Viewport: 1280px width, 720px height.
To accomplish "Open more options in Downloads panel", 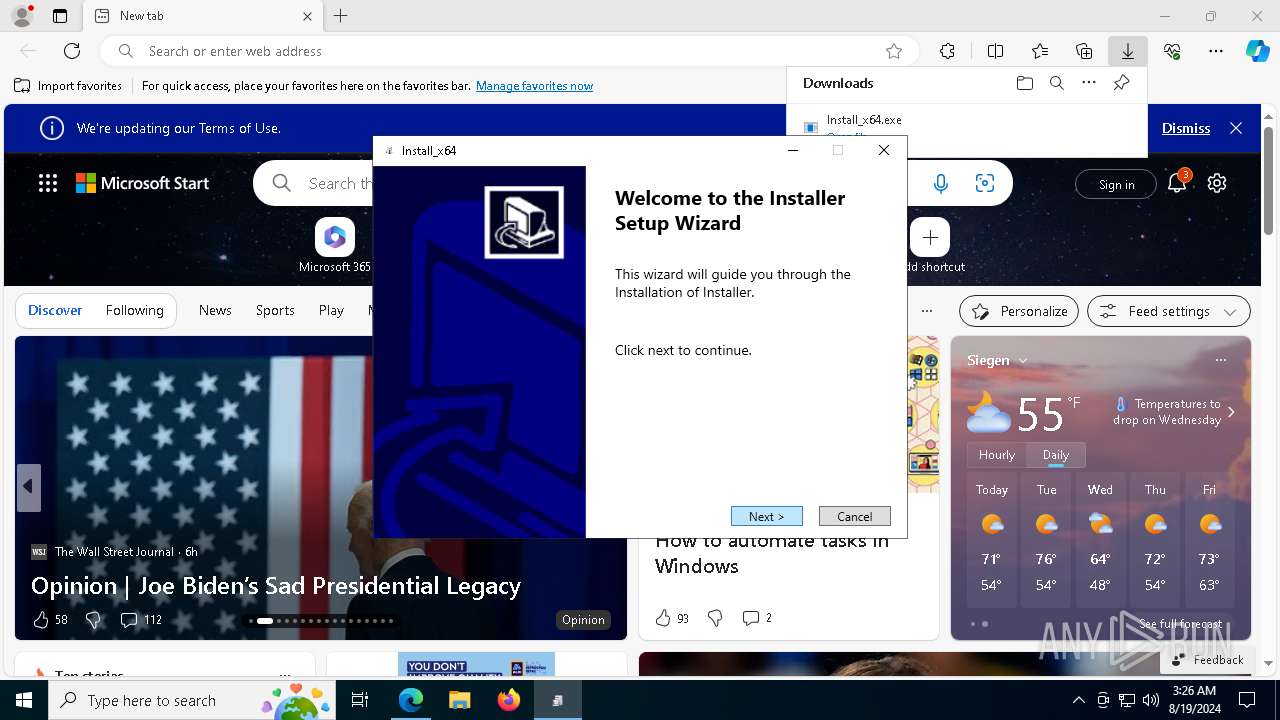I will click(x=1089, y=83).
